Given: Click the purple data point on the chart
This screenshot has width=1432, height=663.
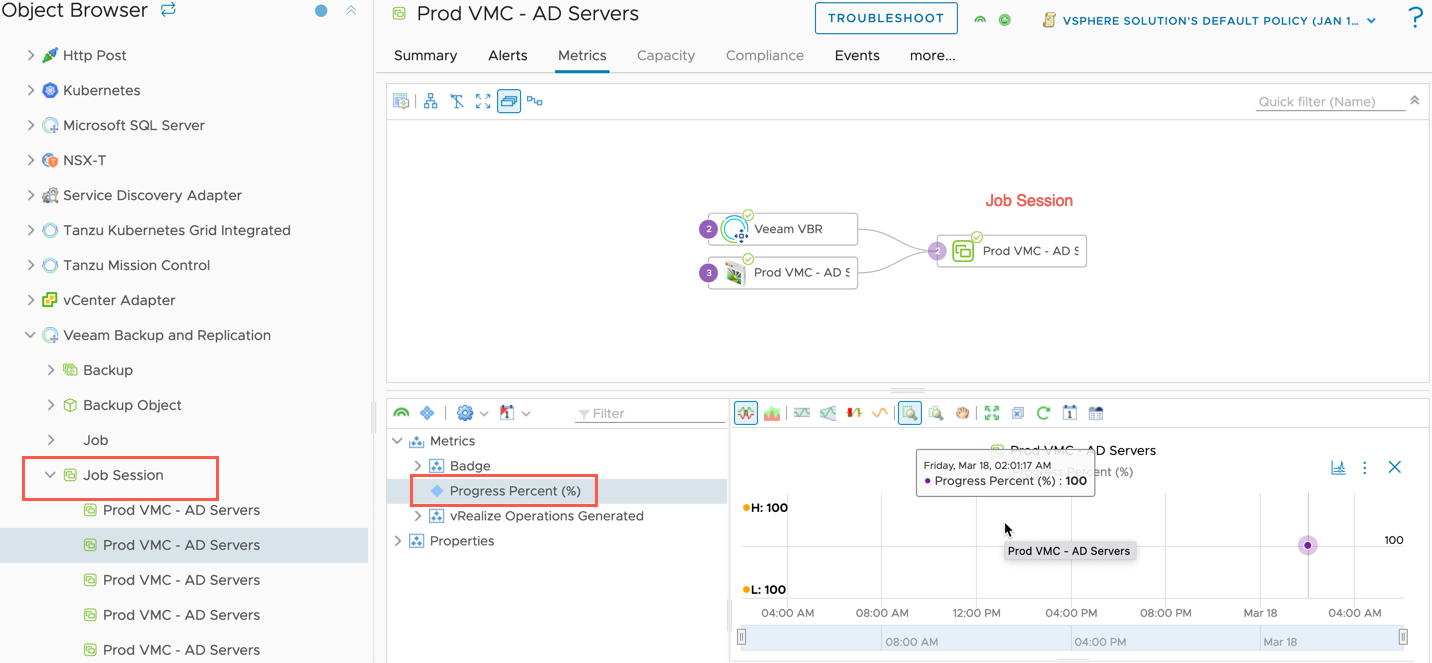Looking at the screenshot, I should click(x=1307, y=545).
